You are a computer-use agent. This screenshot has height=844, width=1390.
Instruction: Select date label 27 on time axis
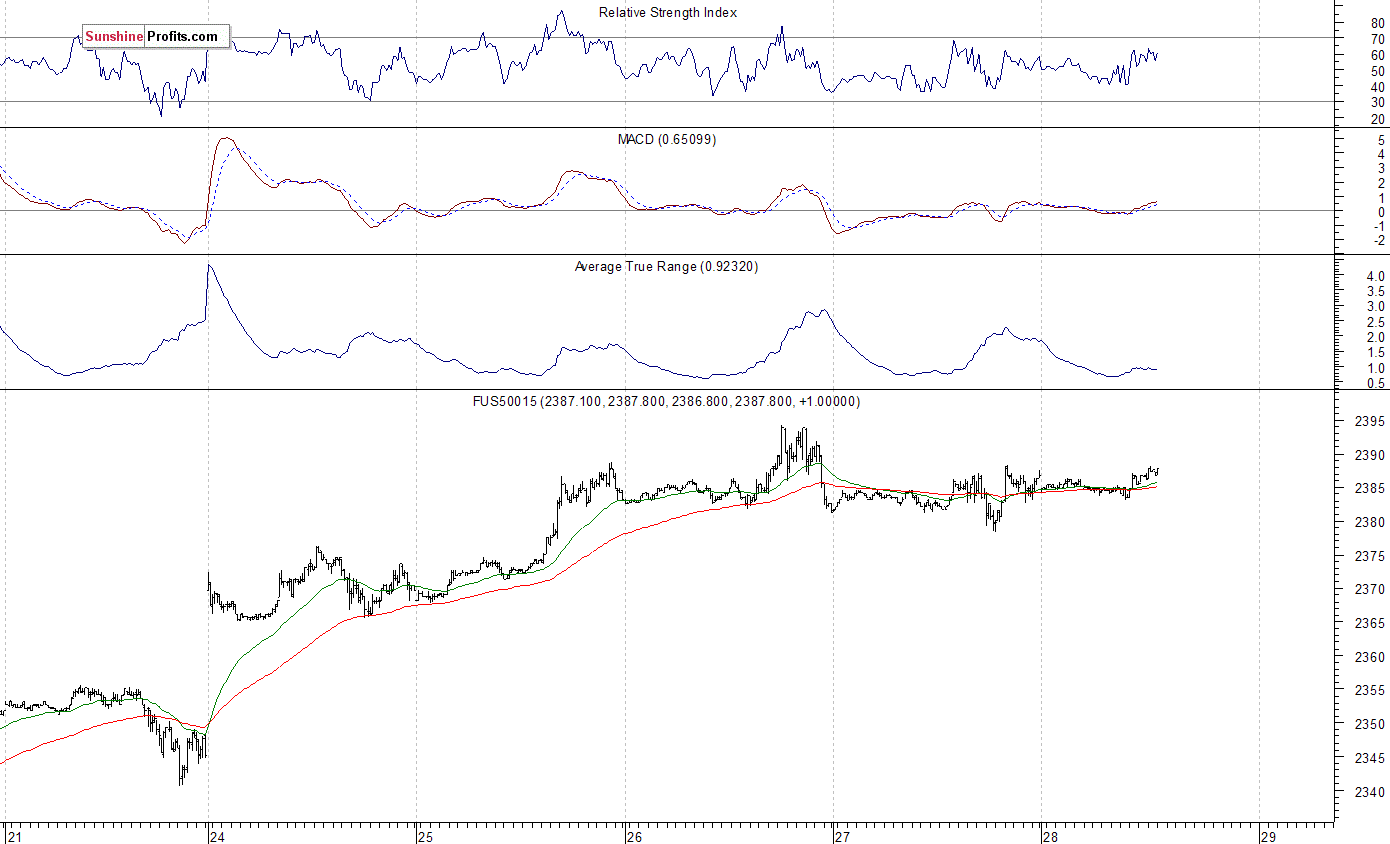pos(842,836)
